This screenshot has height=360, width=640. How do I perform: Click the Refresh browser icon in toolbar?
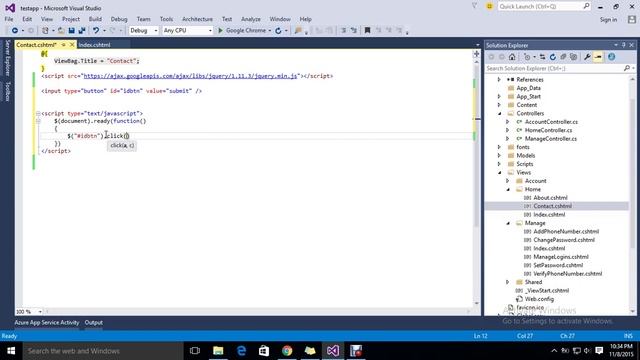(x=278, y=31)
